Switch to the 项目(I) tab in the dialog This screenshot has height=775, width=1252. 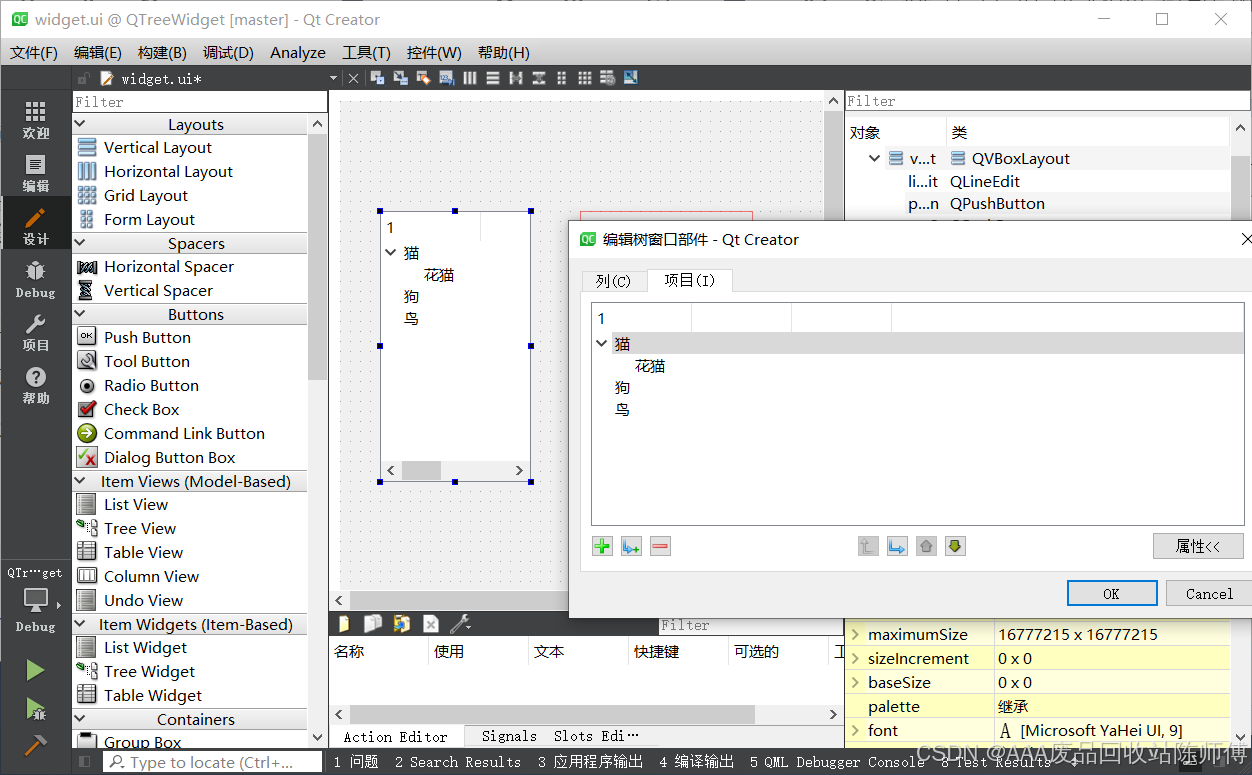coord(690,280)
